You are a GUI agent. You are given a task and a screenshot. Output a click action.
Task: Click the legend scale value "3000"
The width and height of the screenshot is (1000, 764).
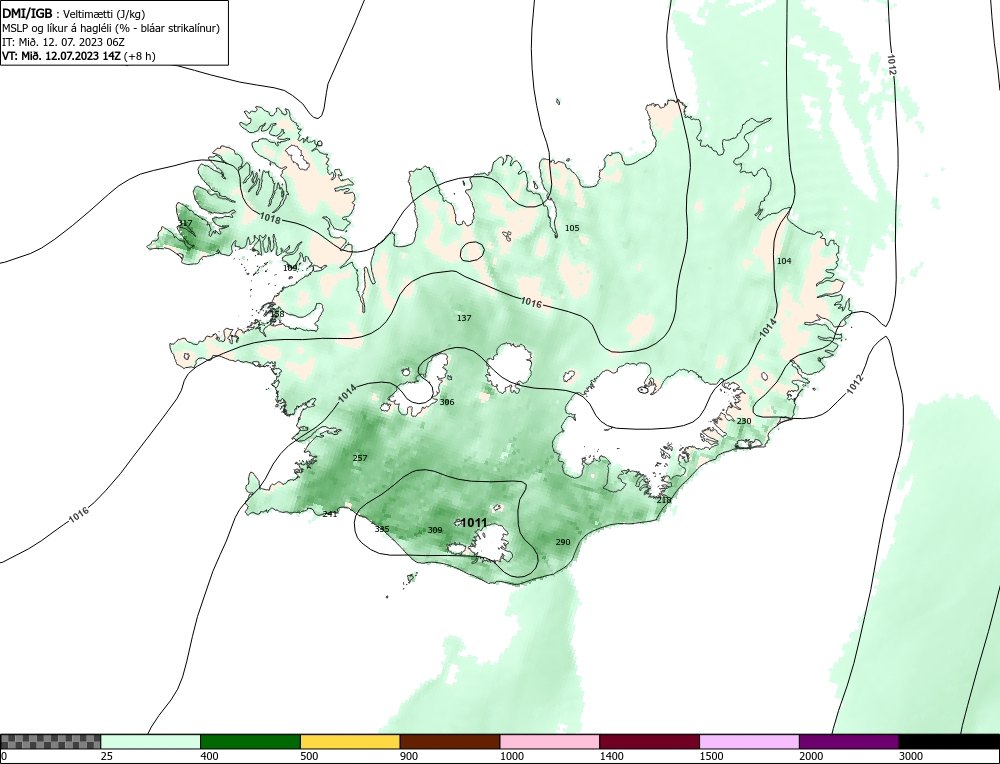(911, 756)
